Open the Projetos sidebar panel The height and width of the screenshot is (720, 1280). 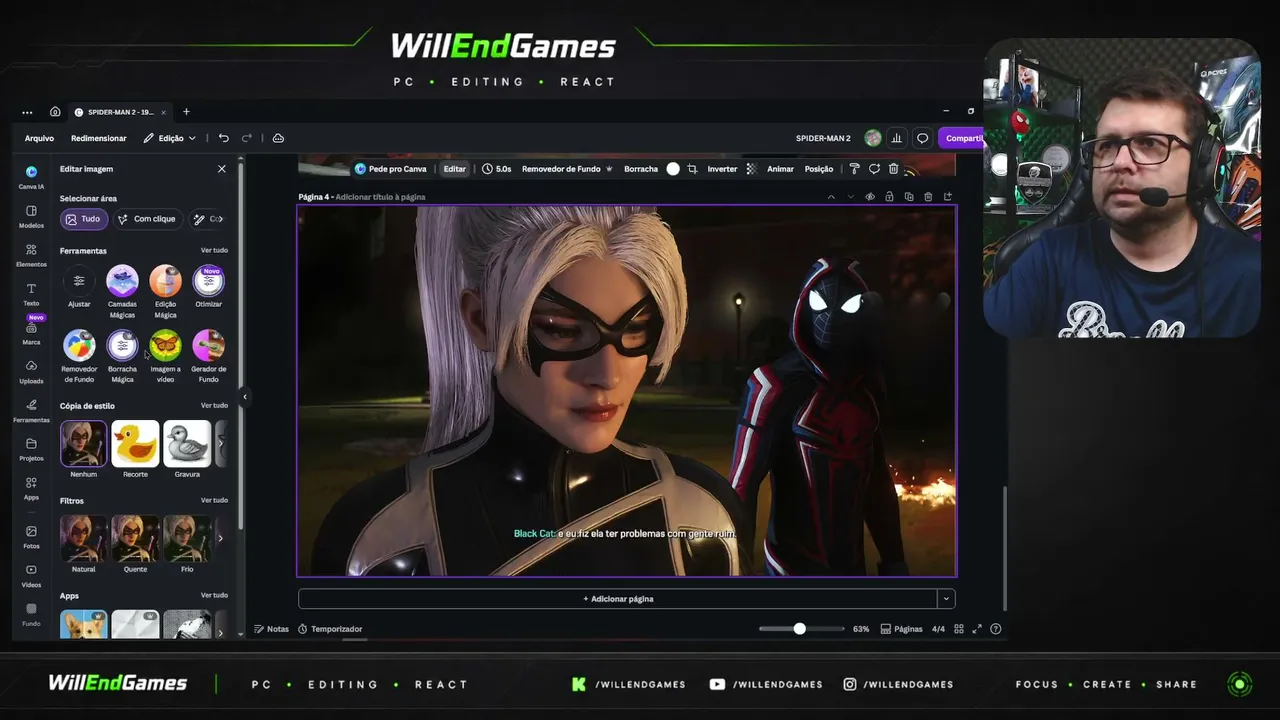click(x=31, y=449)
